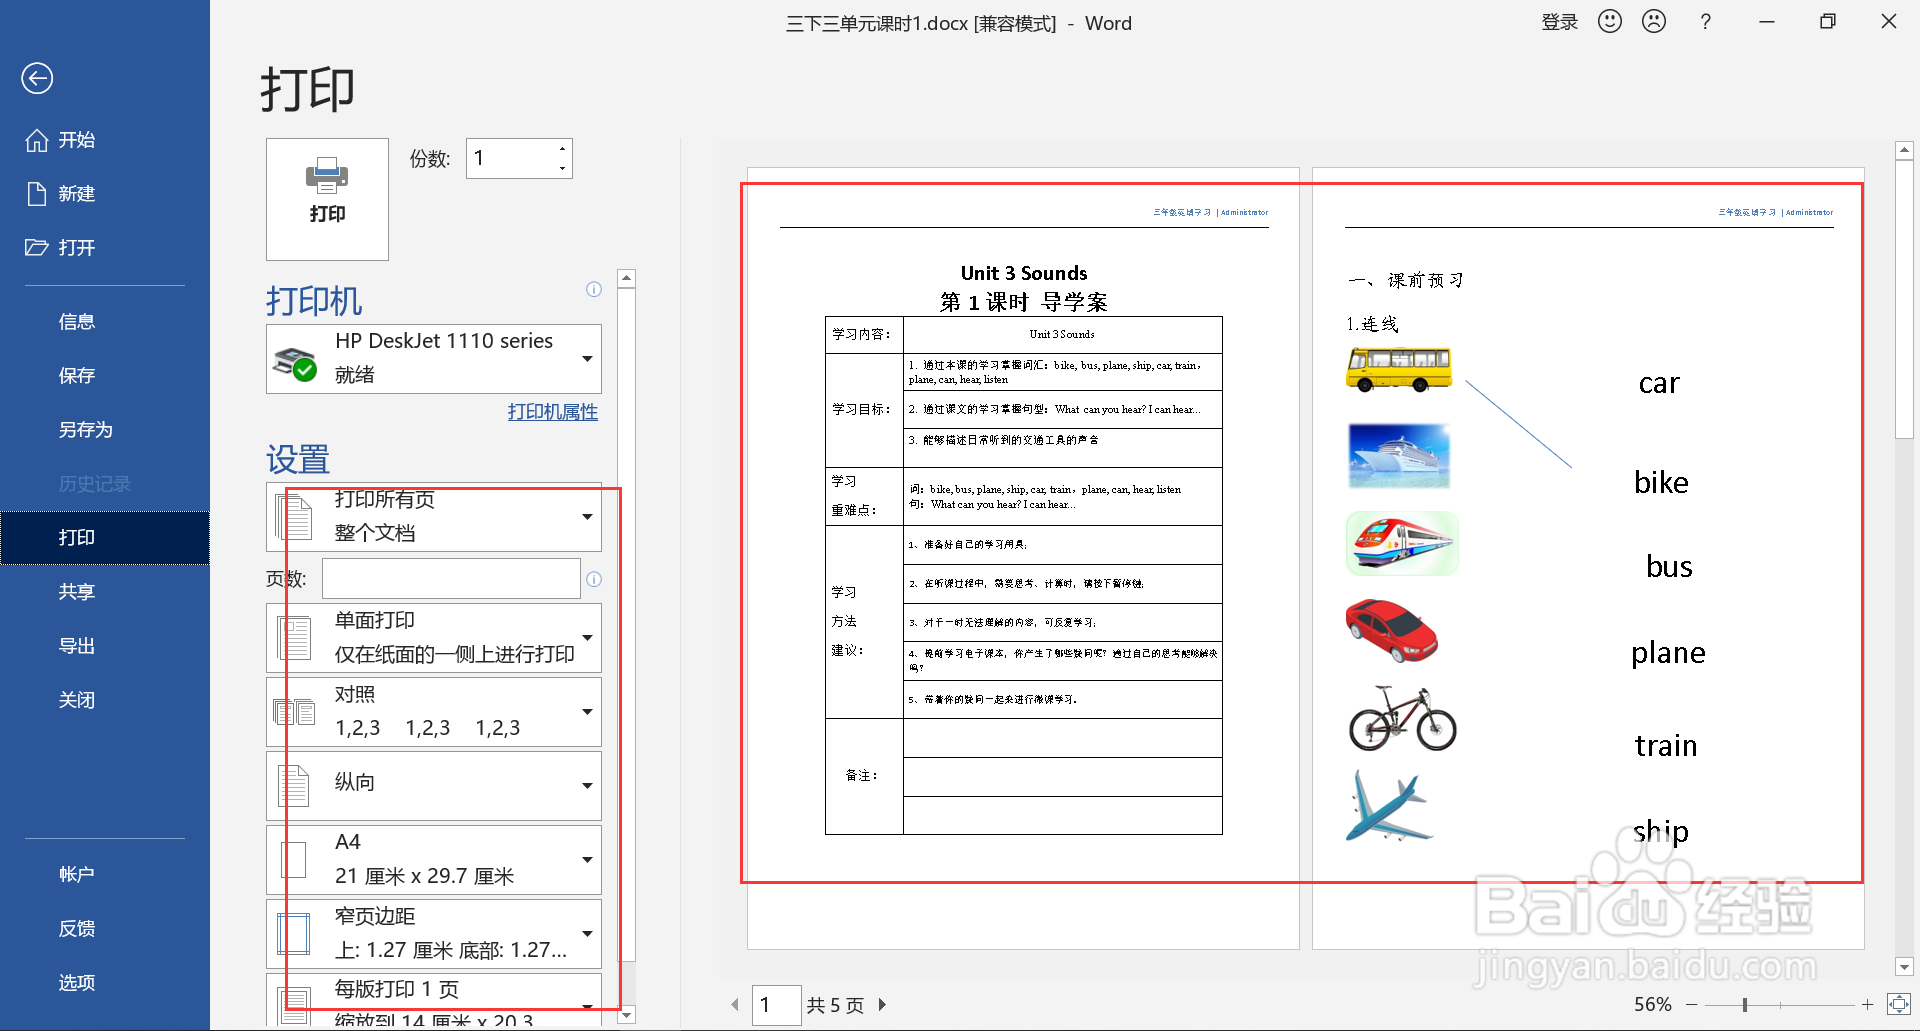The image size is (1920, 1031).
Task: Go to previous page arrow in preview
Action: (735, 1005)
